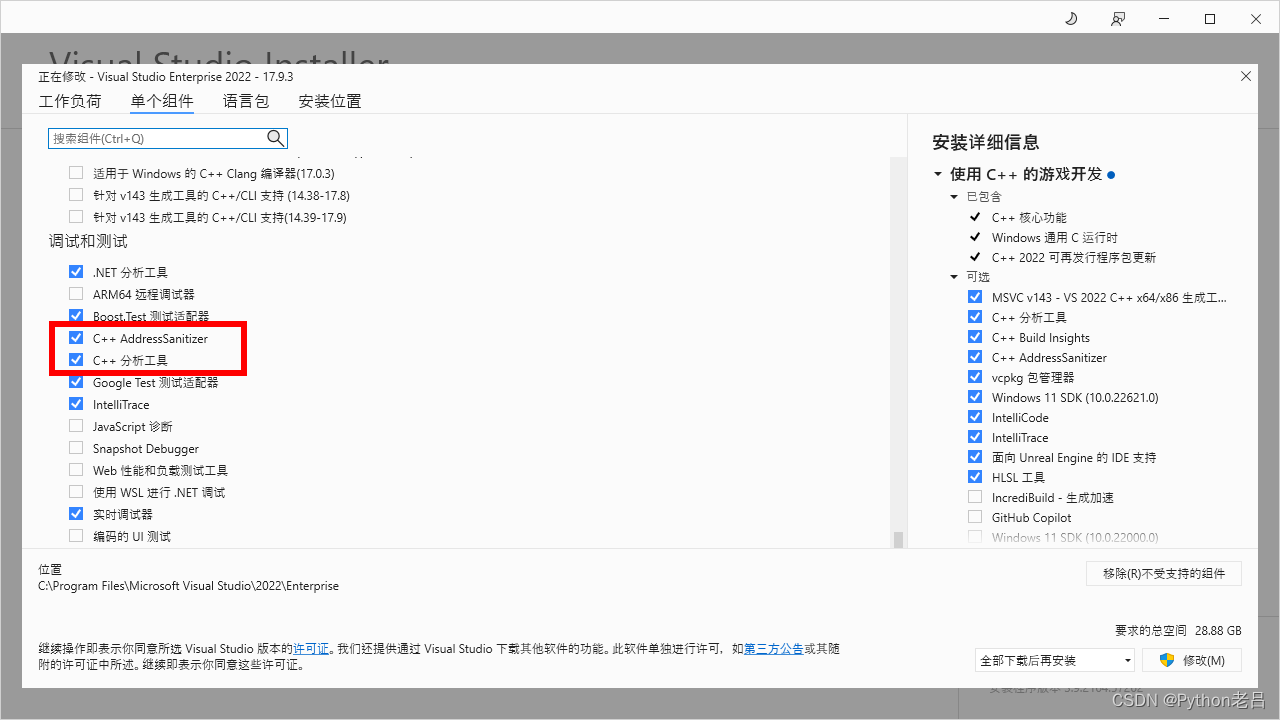Click 移除(R)不受支持的组件 button
Screen dimensions: 1280x720
[x=1164, y=573]
